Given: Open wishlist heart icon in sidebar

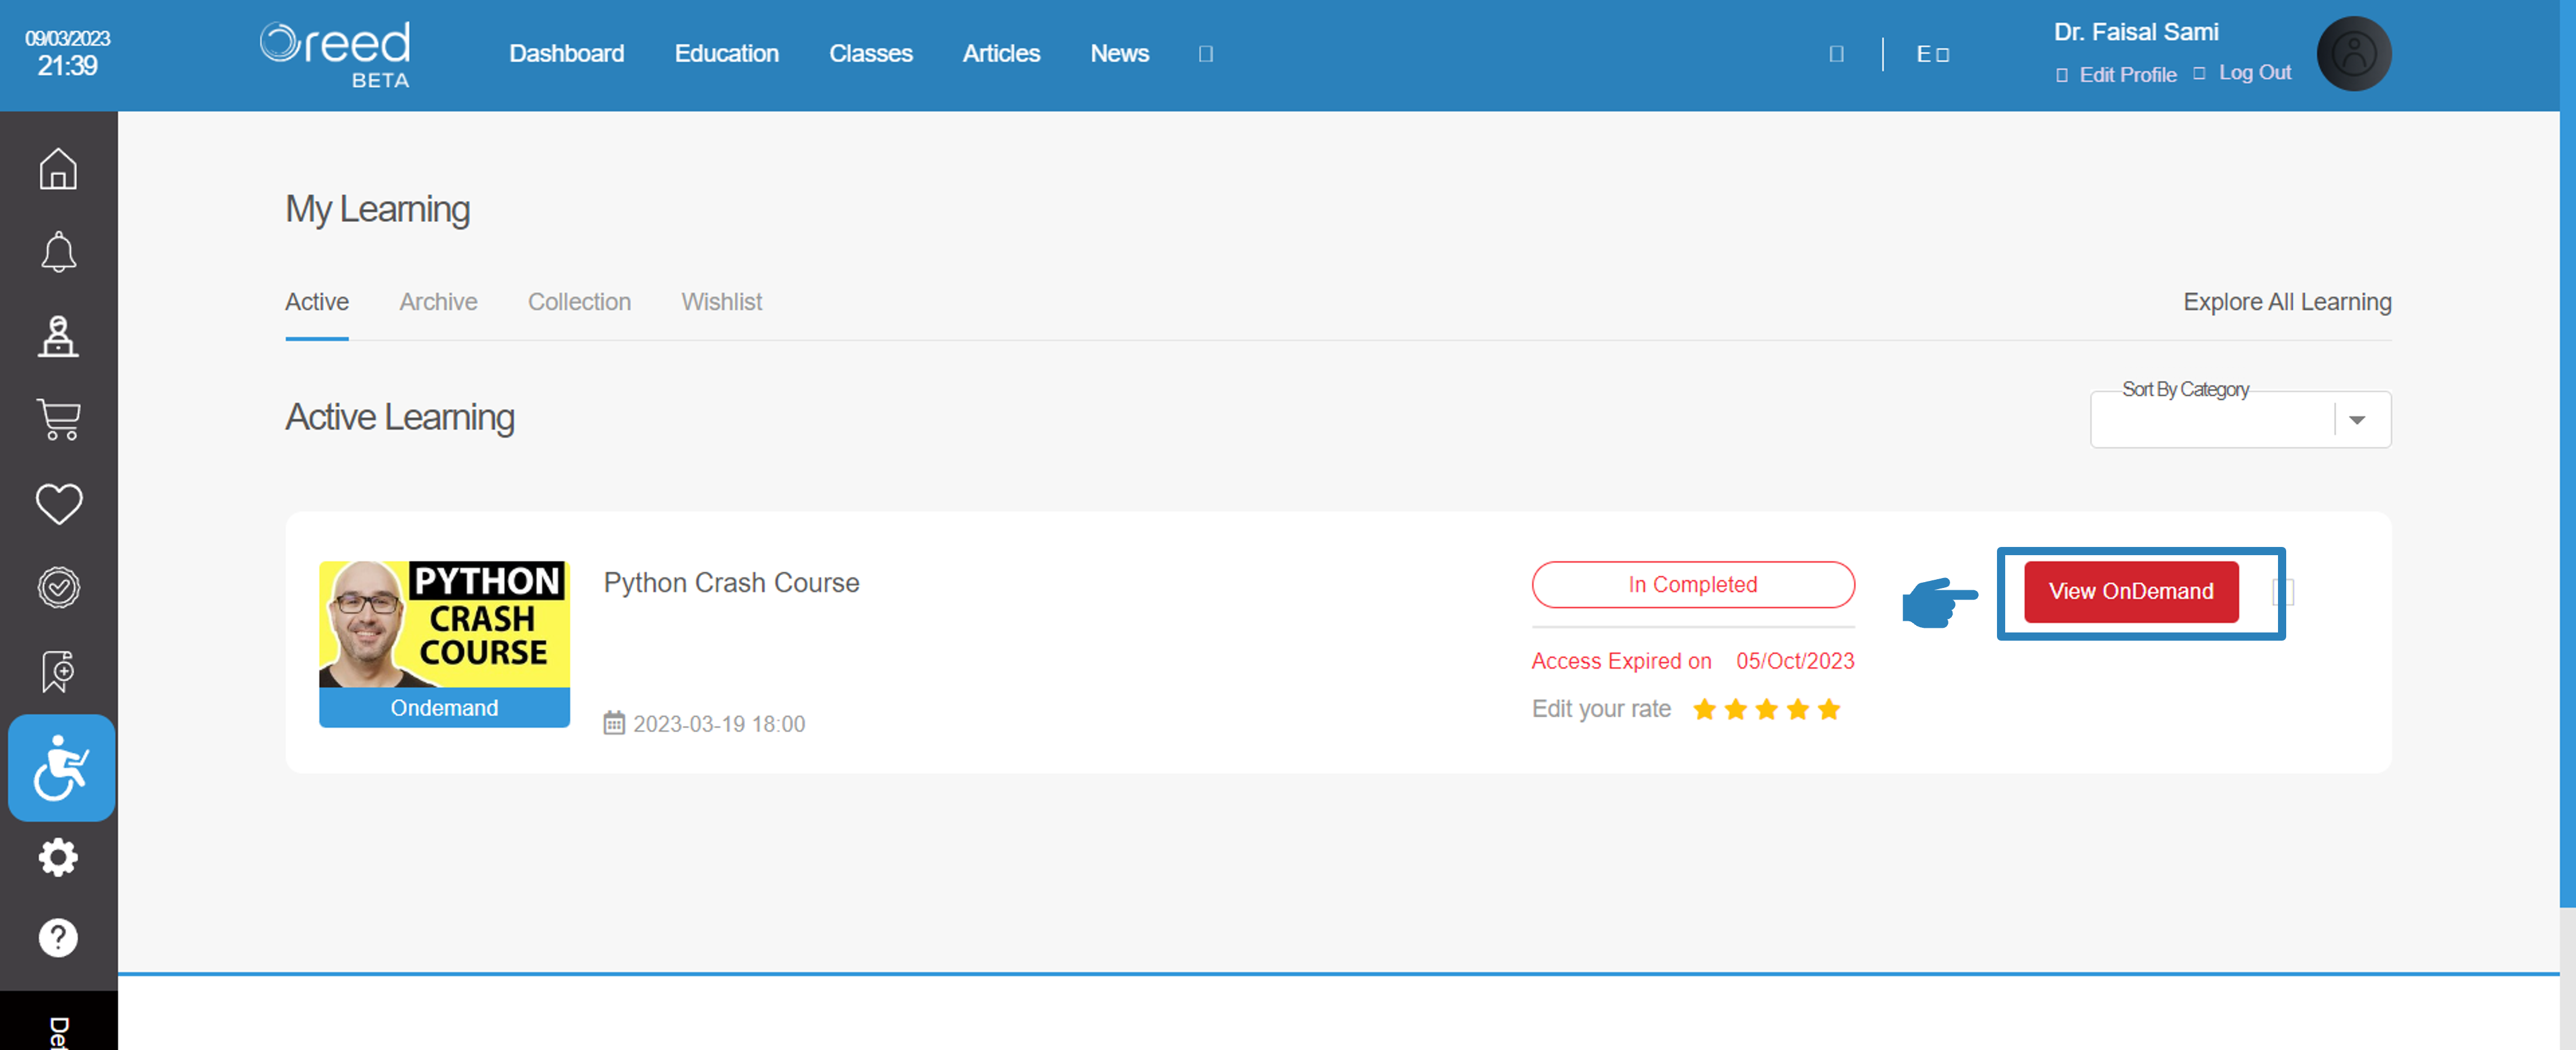Looking at the screenshot, I should pyautogui.click(x=58, y=504).
